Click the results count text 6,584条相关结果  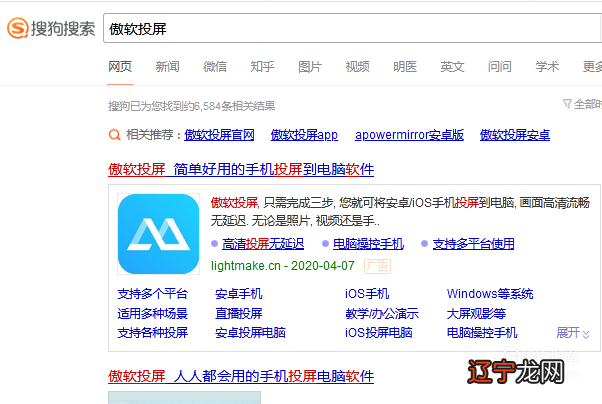[x=235, y=106]
